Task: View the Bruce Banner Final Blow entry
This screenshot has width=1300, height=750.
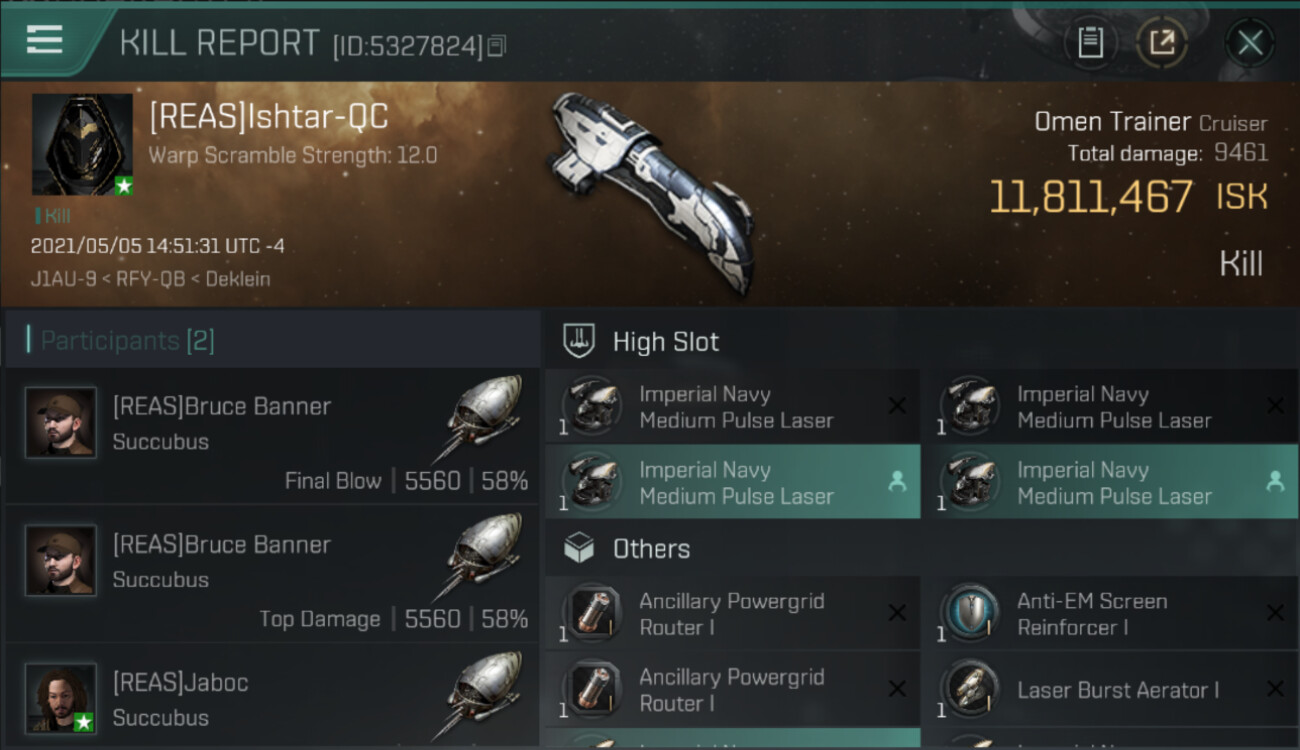Action: (x=272, y=435)
